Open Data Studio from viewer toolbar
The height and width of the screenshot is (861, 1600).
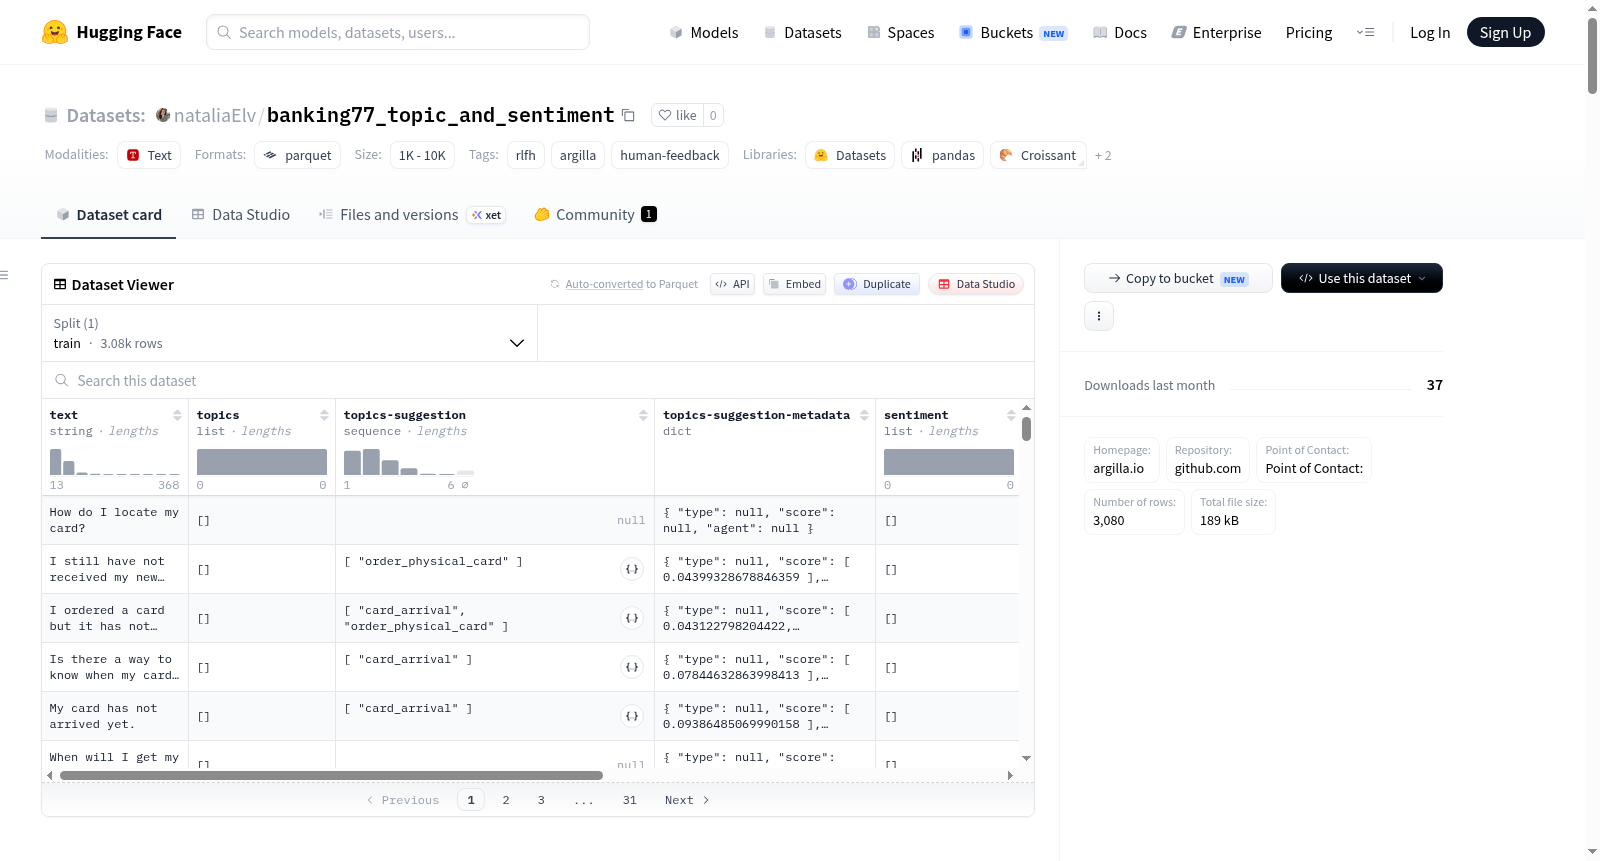click(x=976, y=284)
